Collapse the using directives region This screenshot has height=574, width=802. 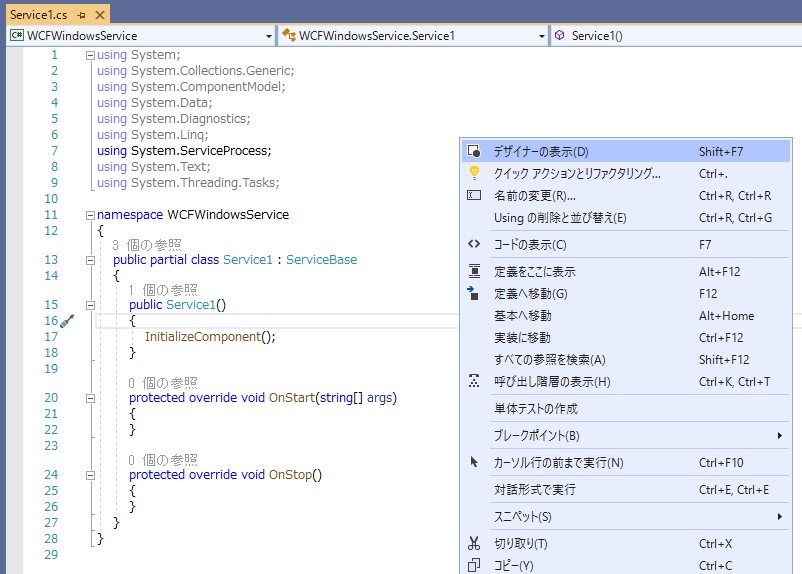pos(90,55)
